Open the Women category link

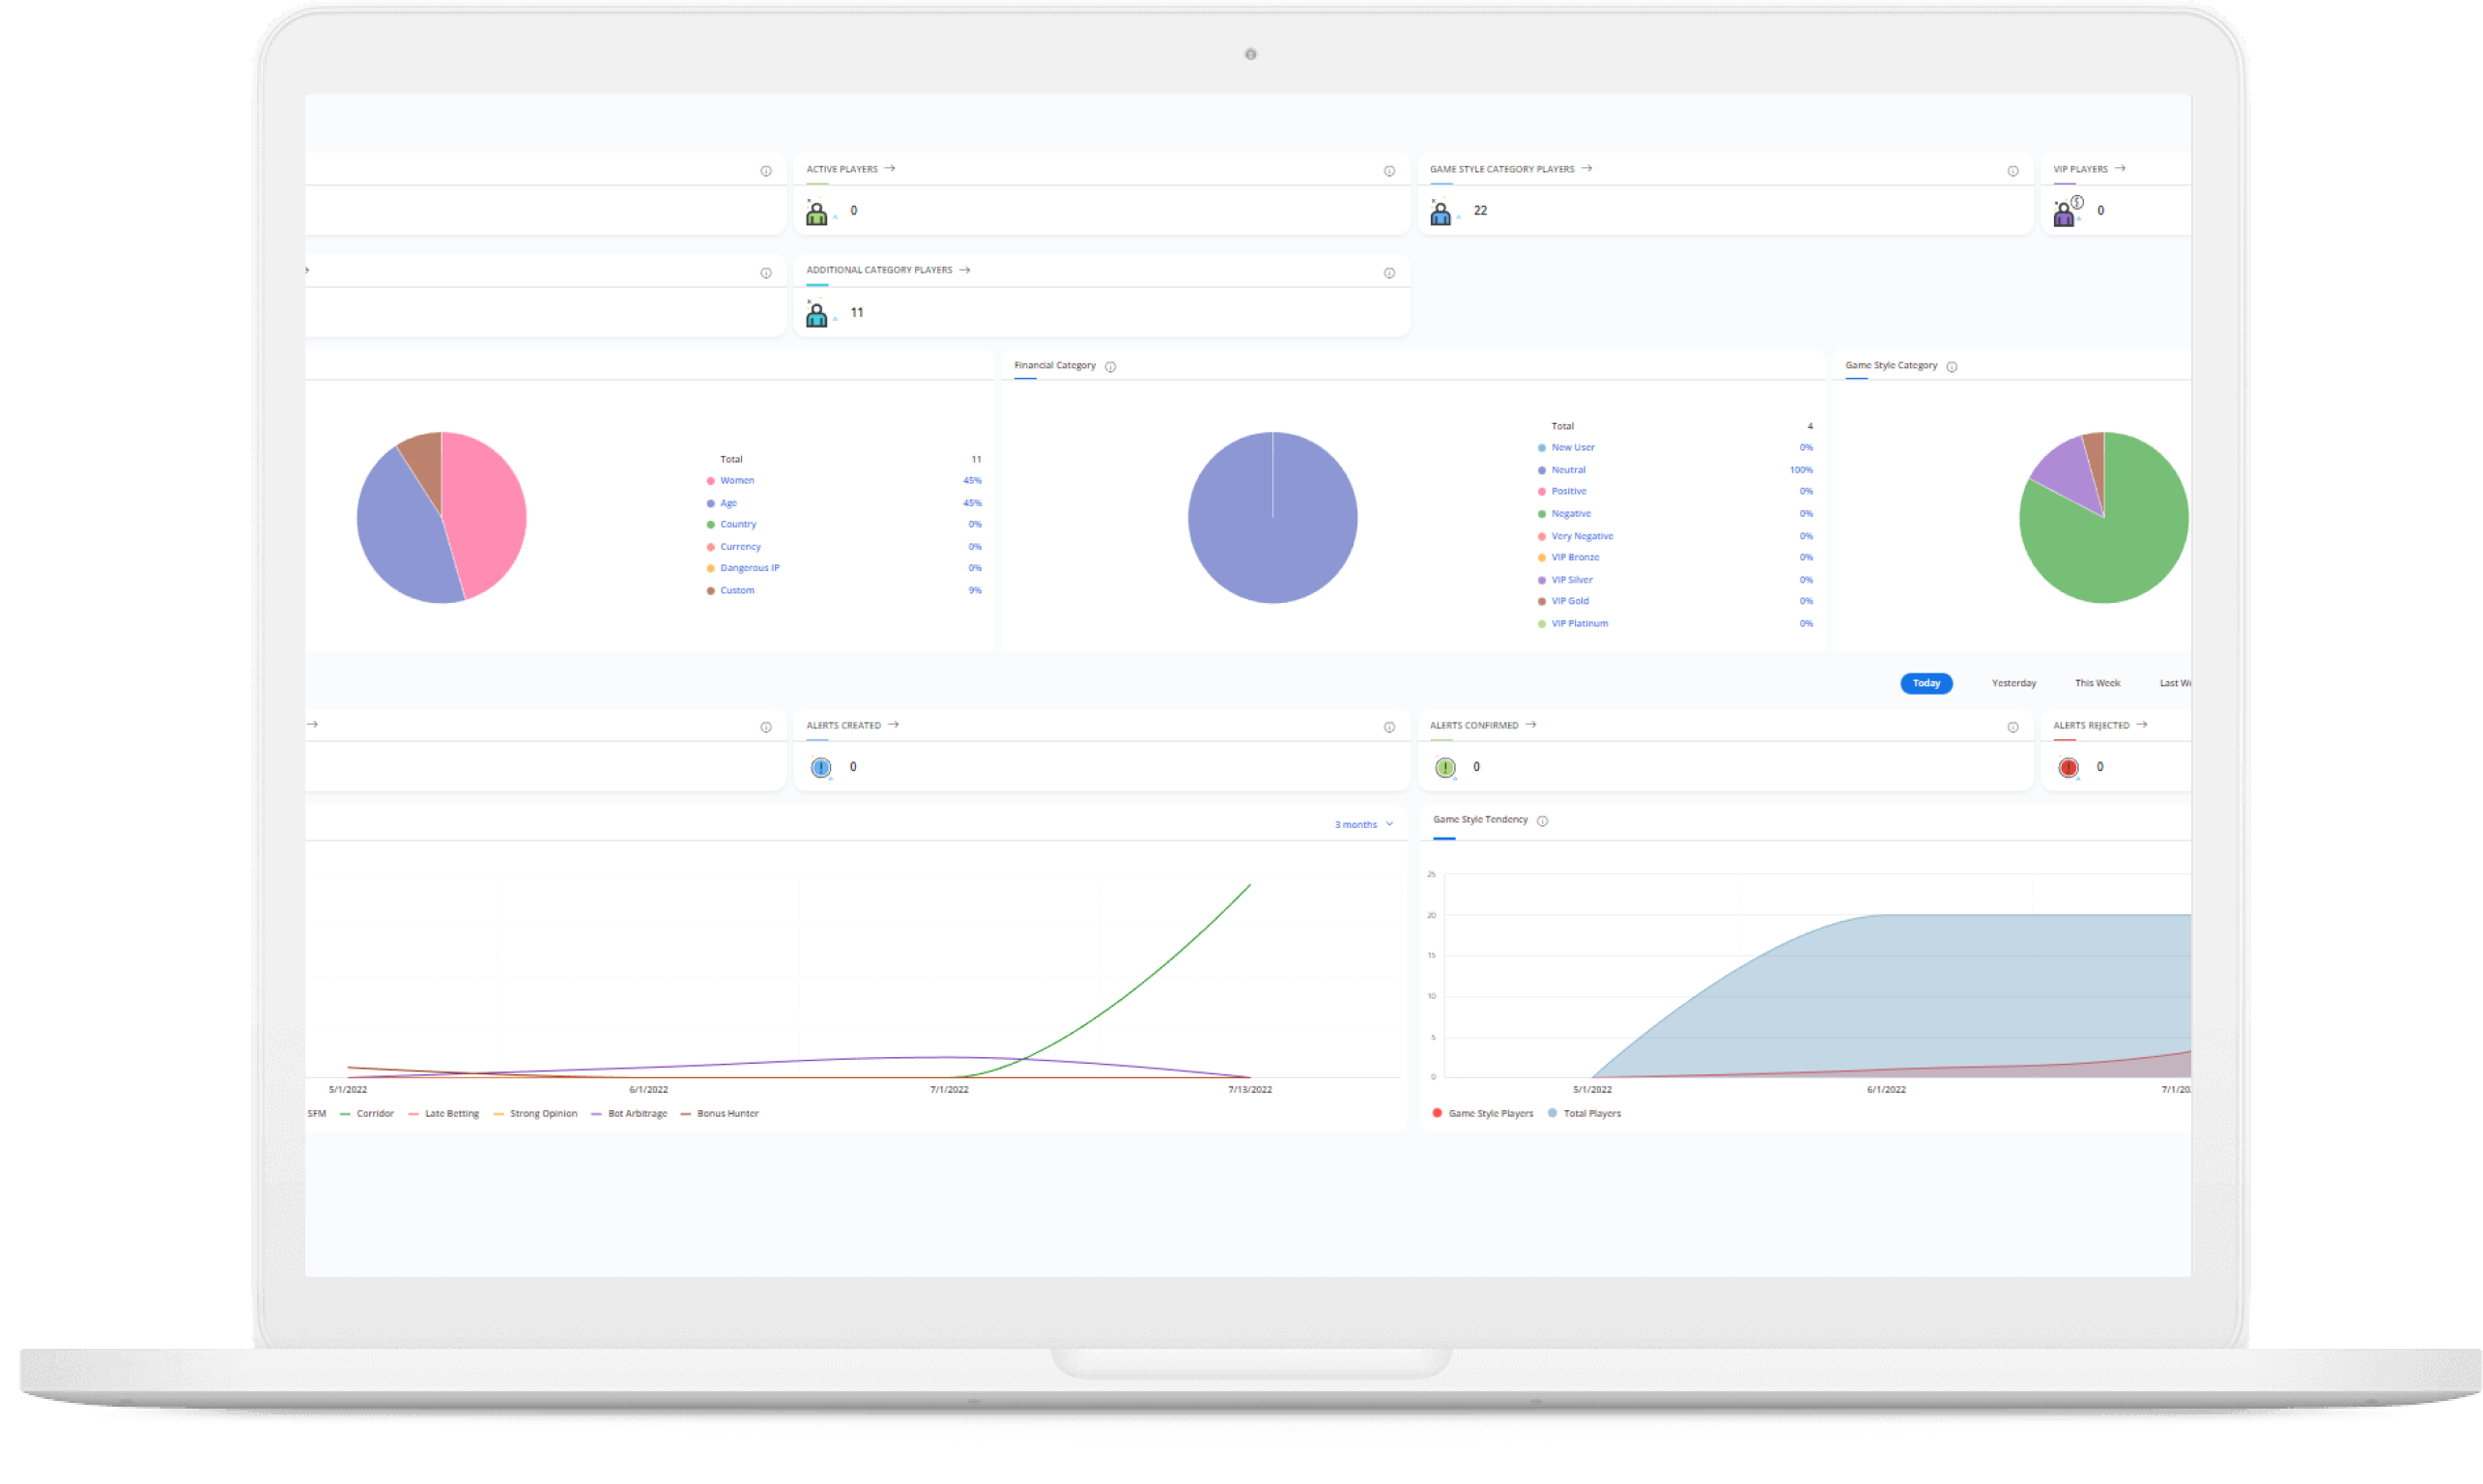(x=737, y=481)
